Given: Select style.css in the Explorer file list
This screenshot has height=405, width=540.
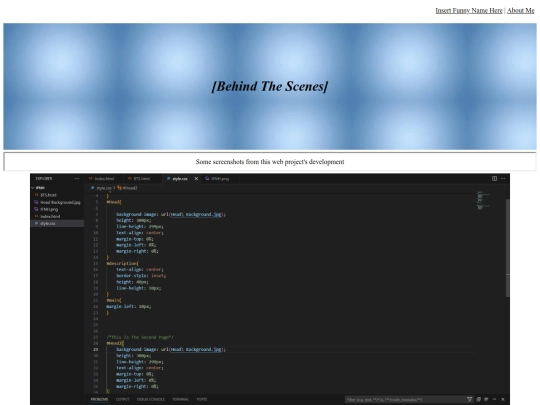Looking at the screenshot, I should pyautogui.click(x=57, y=224).
